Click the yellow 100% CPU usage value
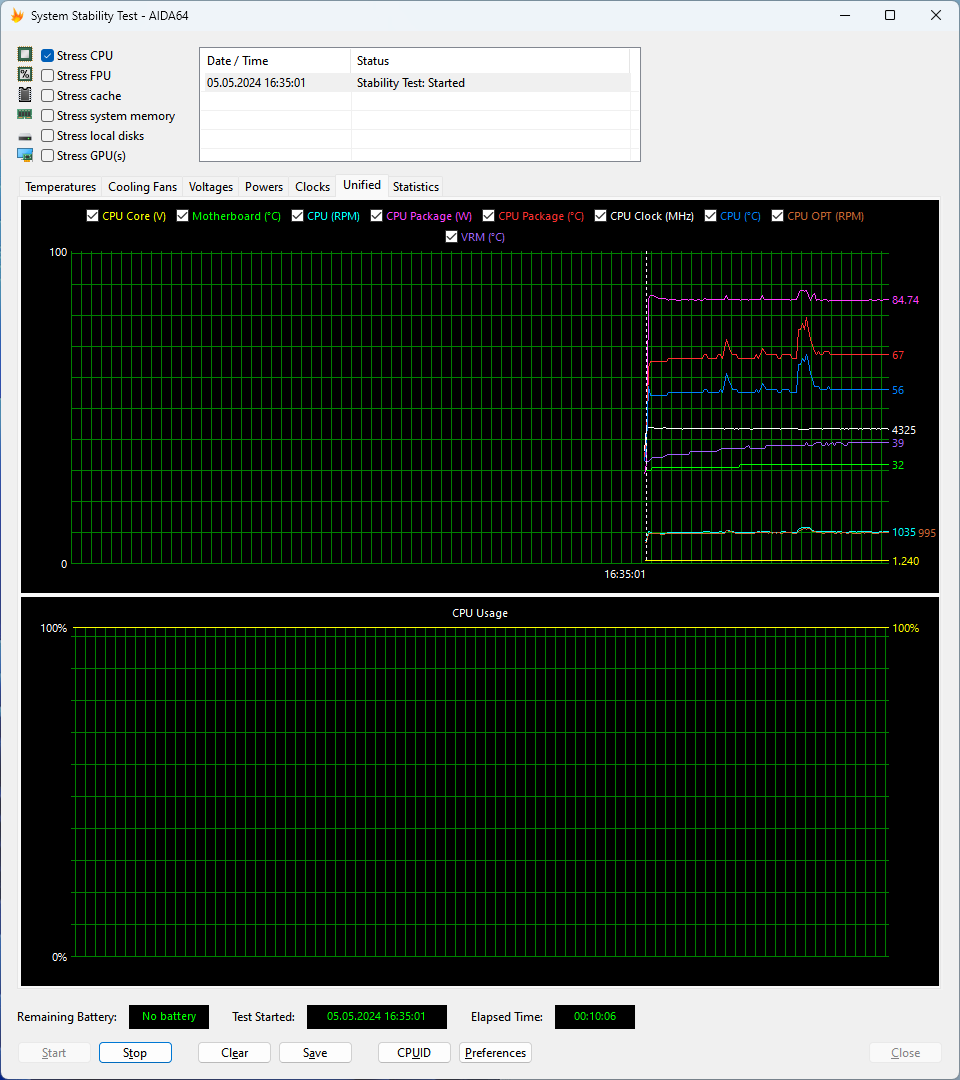 (x=906, y=628)
